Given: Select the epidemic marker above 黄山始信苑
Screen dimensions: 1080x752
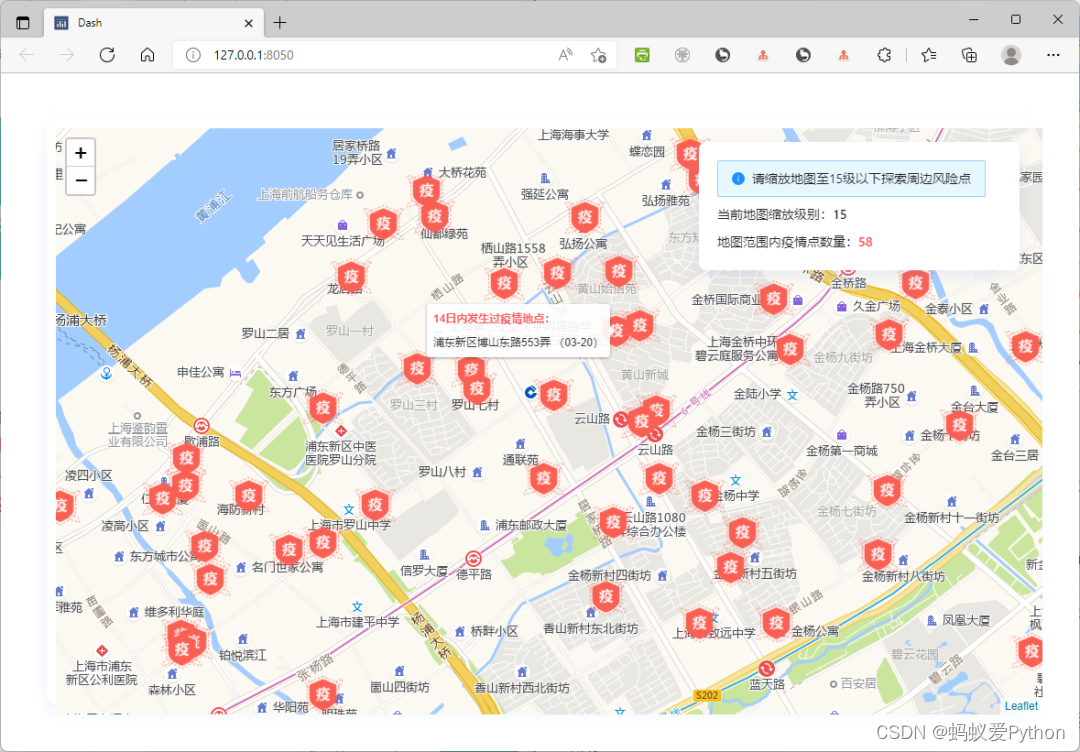Looking at the screenshot, I should point(619,272).
